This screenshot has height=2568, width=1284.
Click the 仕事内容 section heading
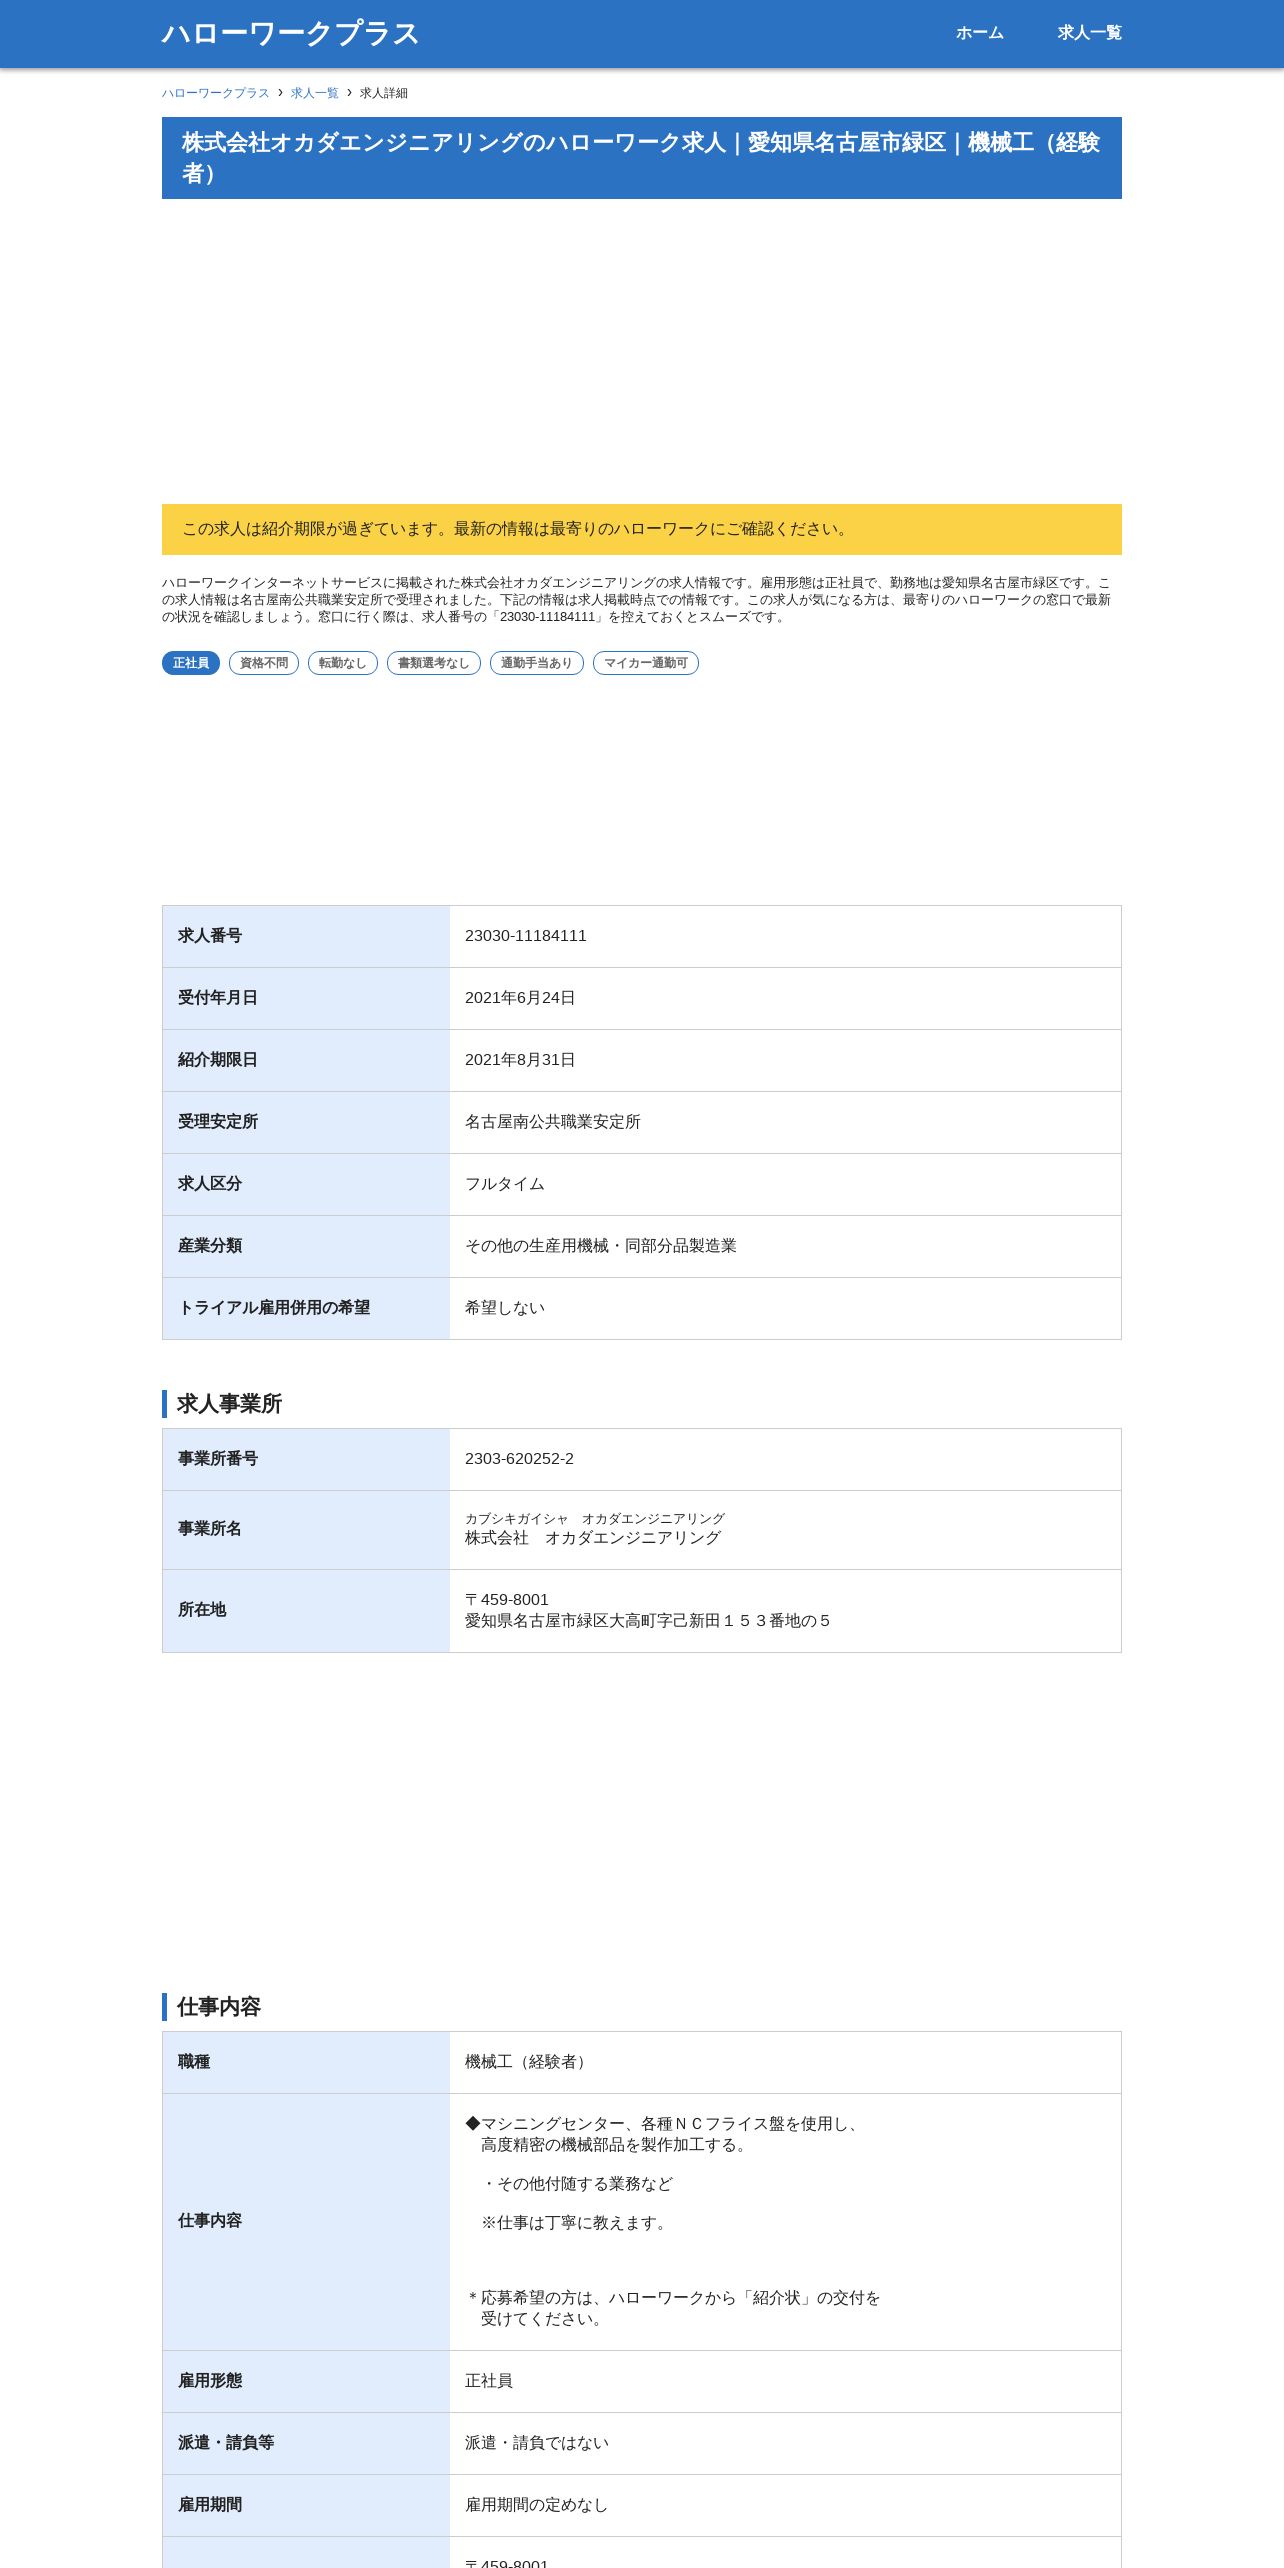click(219, 2007)
